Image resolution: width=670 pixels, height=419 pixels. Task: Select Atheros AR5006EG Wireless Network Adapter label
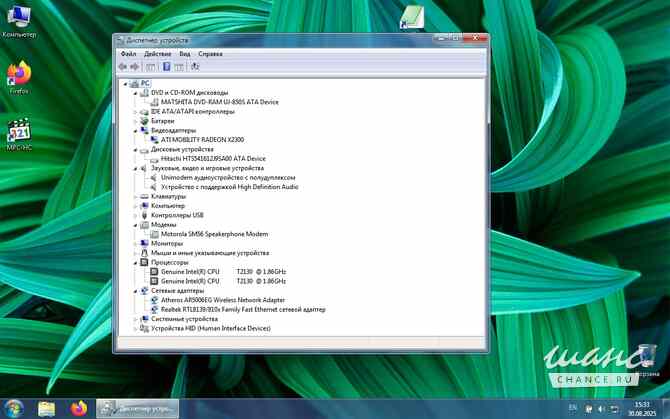point(223,300)
